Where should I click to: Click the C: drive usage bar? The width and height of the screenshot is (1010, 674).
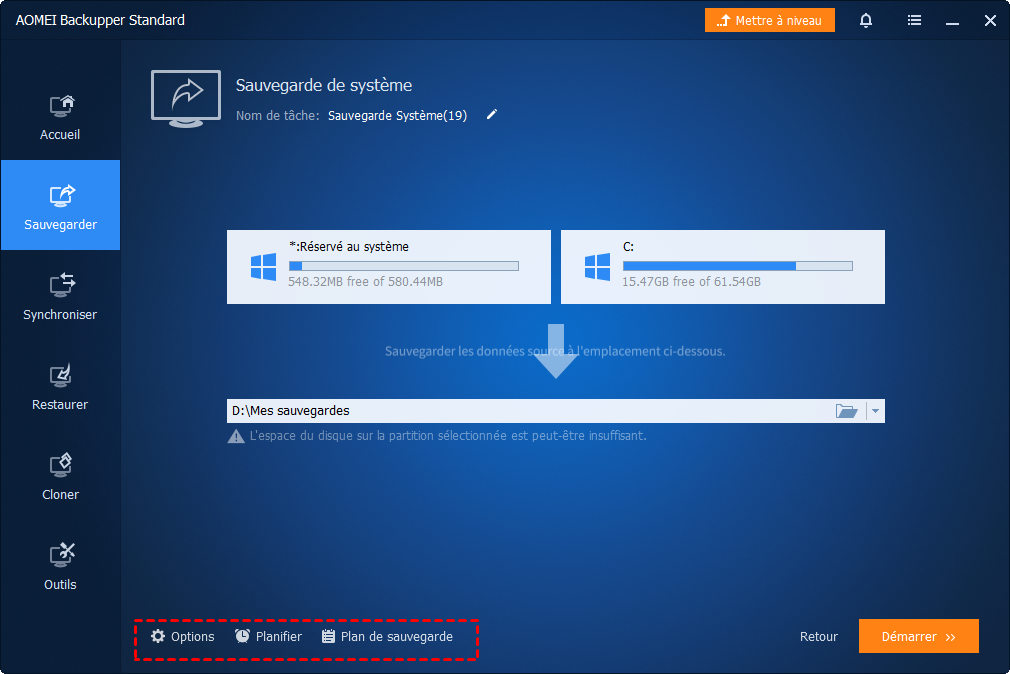tap(738, 266)
